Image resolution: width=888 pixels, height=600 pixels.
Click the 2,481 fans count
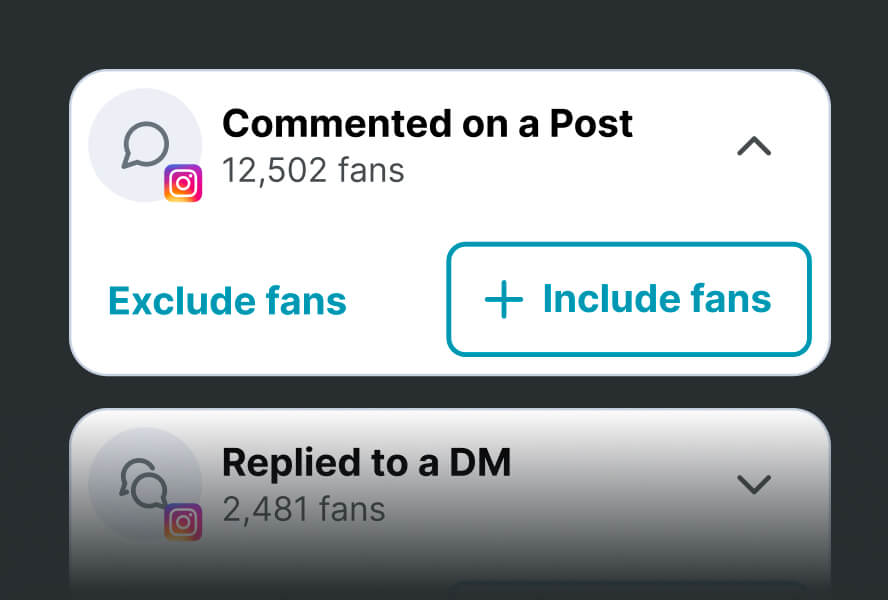pyautogui.click(x=303, y=509)
